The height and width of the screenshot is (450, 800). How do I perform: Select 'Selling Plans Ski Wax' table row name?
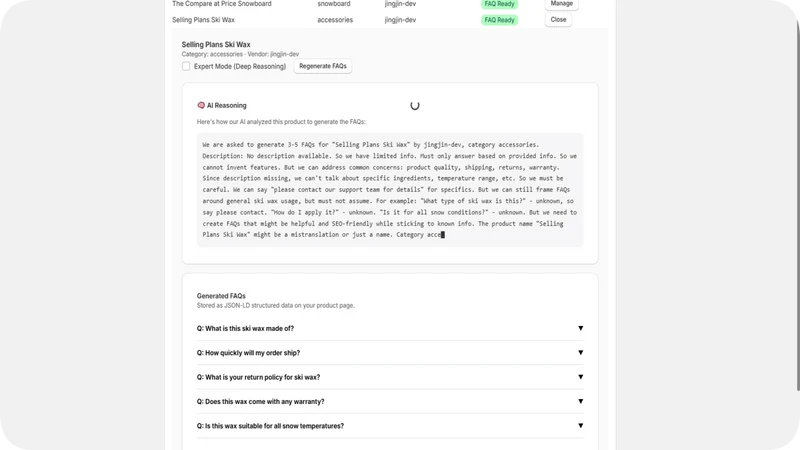[203, 20]
